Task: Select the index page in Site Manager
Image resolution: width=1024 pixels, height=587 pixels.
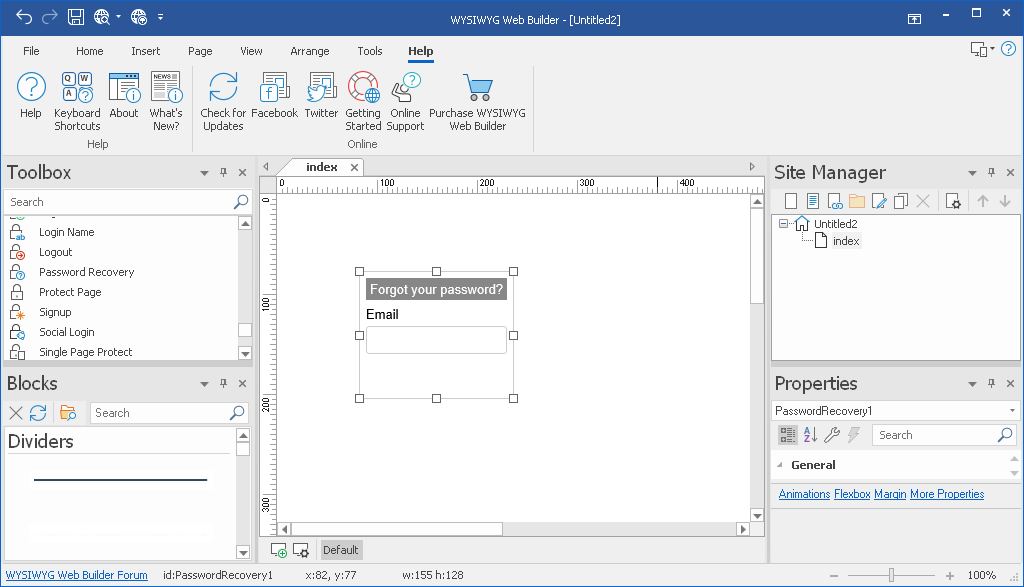Action: [x=846, y=241]
